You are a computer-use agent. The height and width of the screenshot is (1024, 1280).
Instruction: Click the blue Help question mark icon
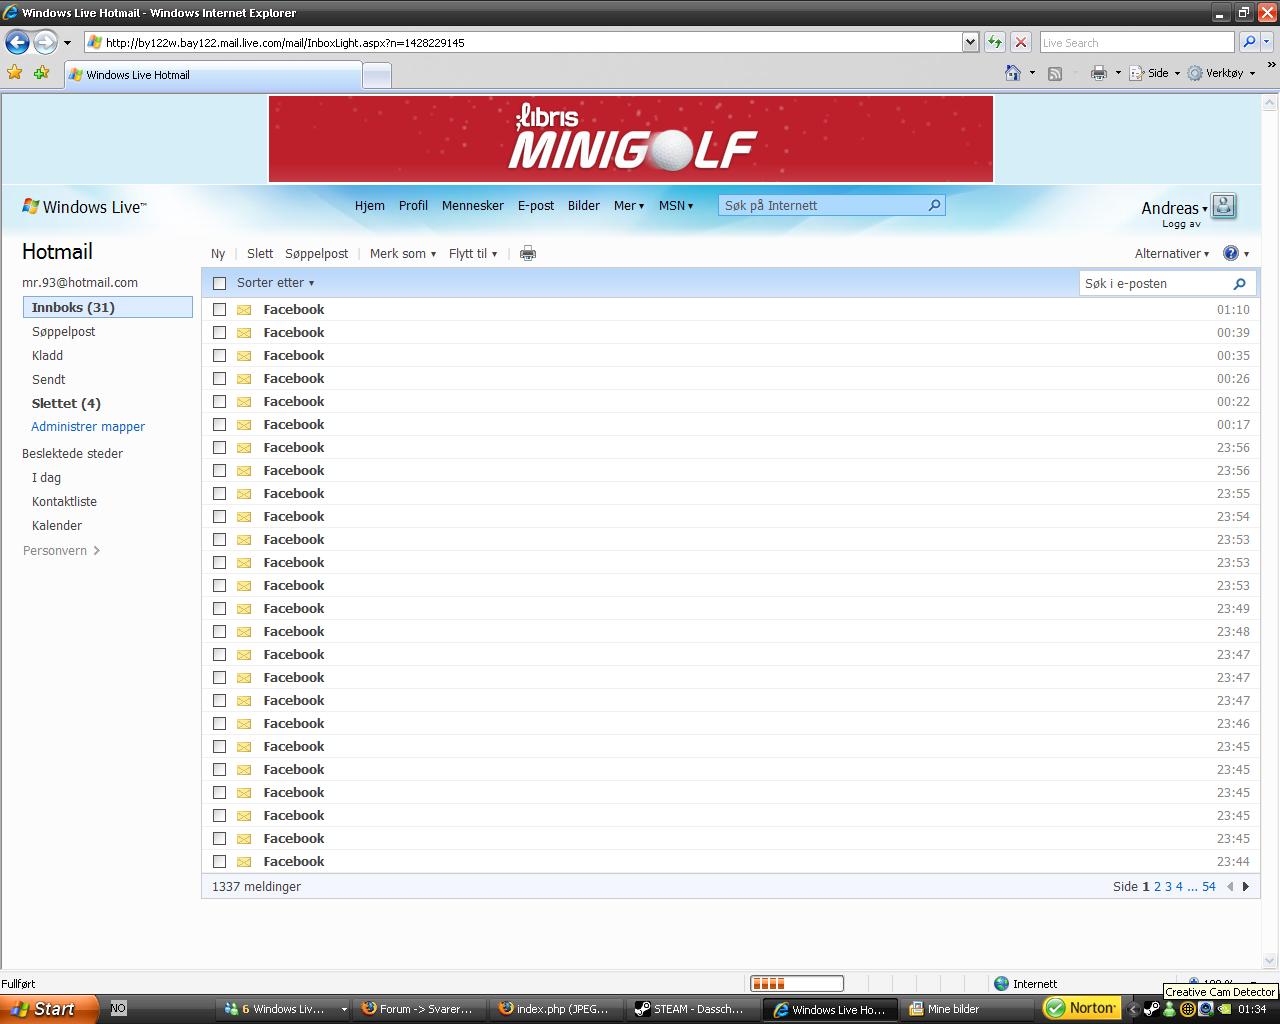[x=1231, y=253]
